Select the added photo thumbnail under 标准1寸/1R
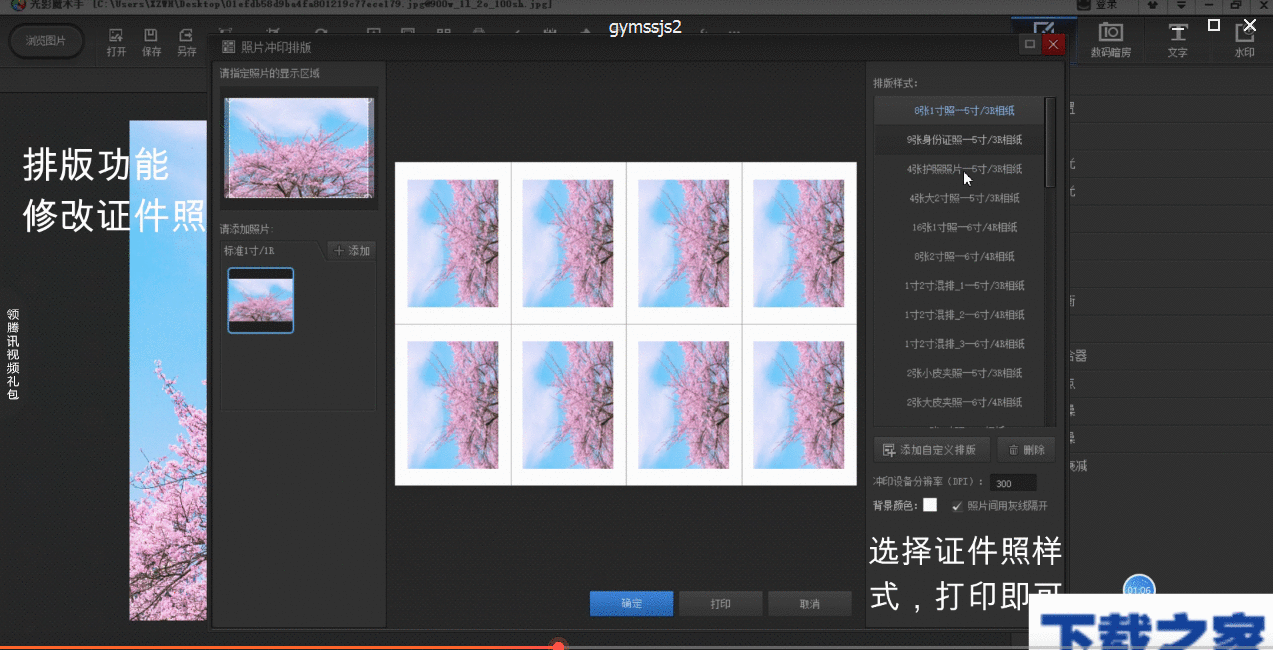This screenshot has height=650, width=1273. [x=261, y=300]
